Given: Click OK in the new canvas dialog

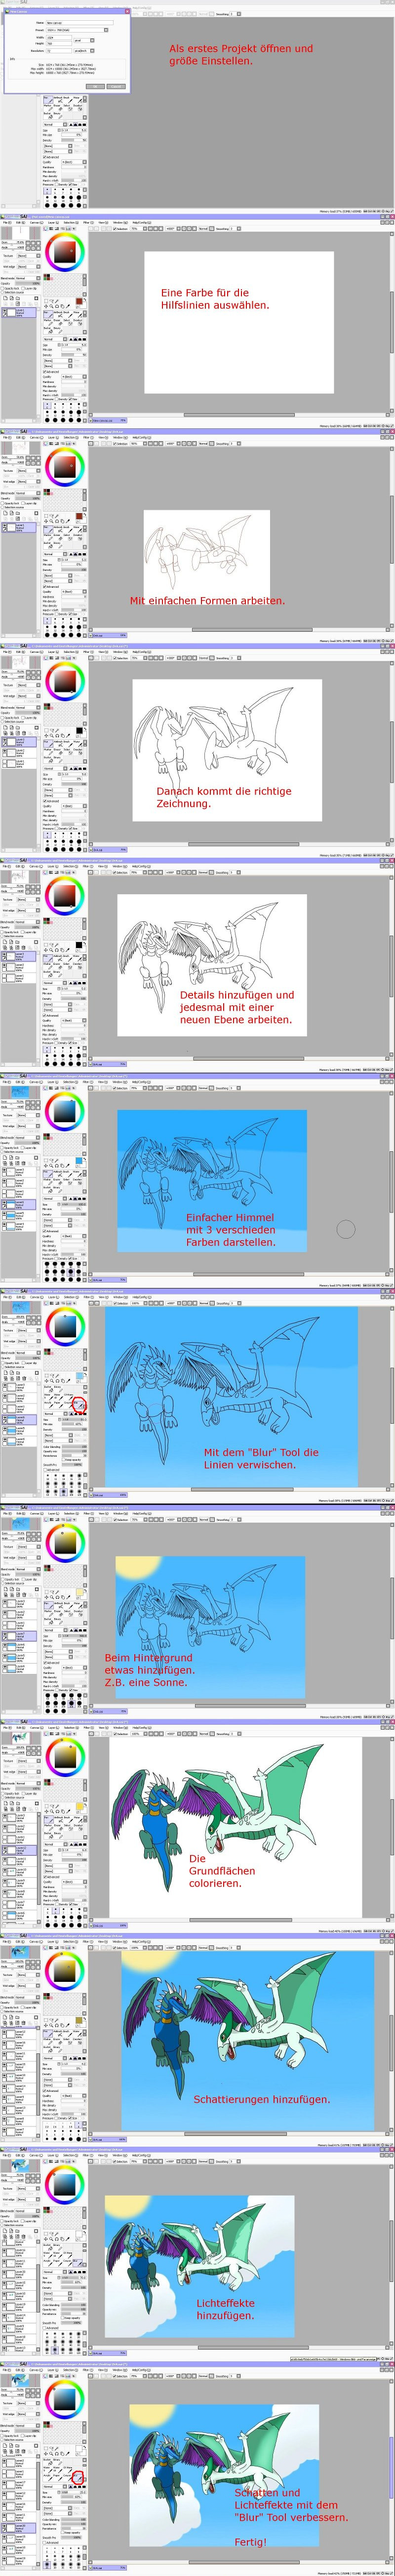Looking at the screenshot, I should pos(95,86).
